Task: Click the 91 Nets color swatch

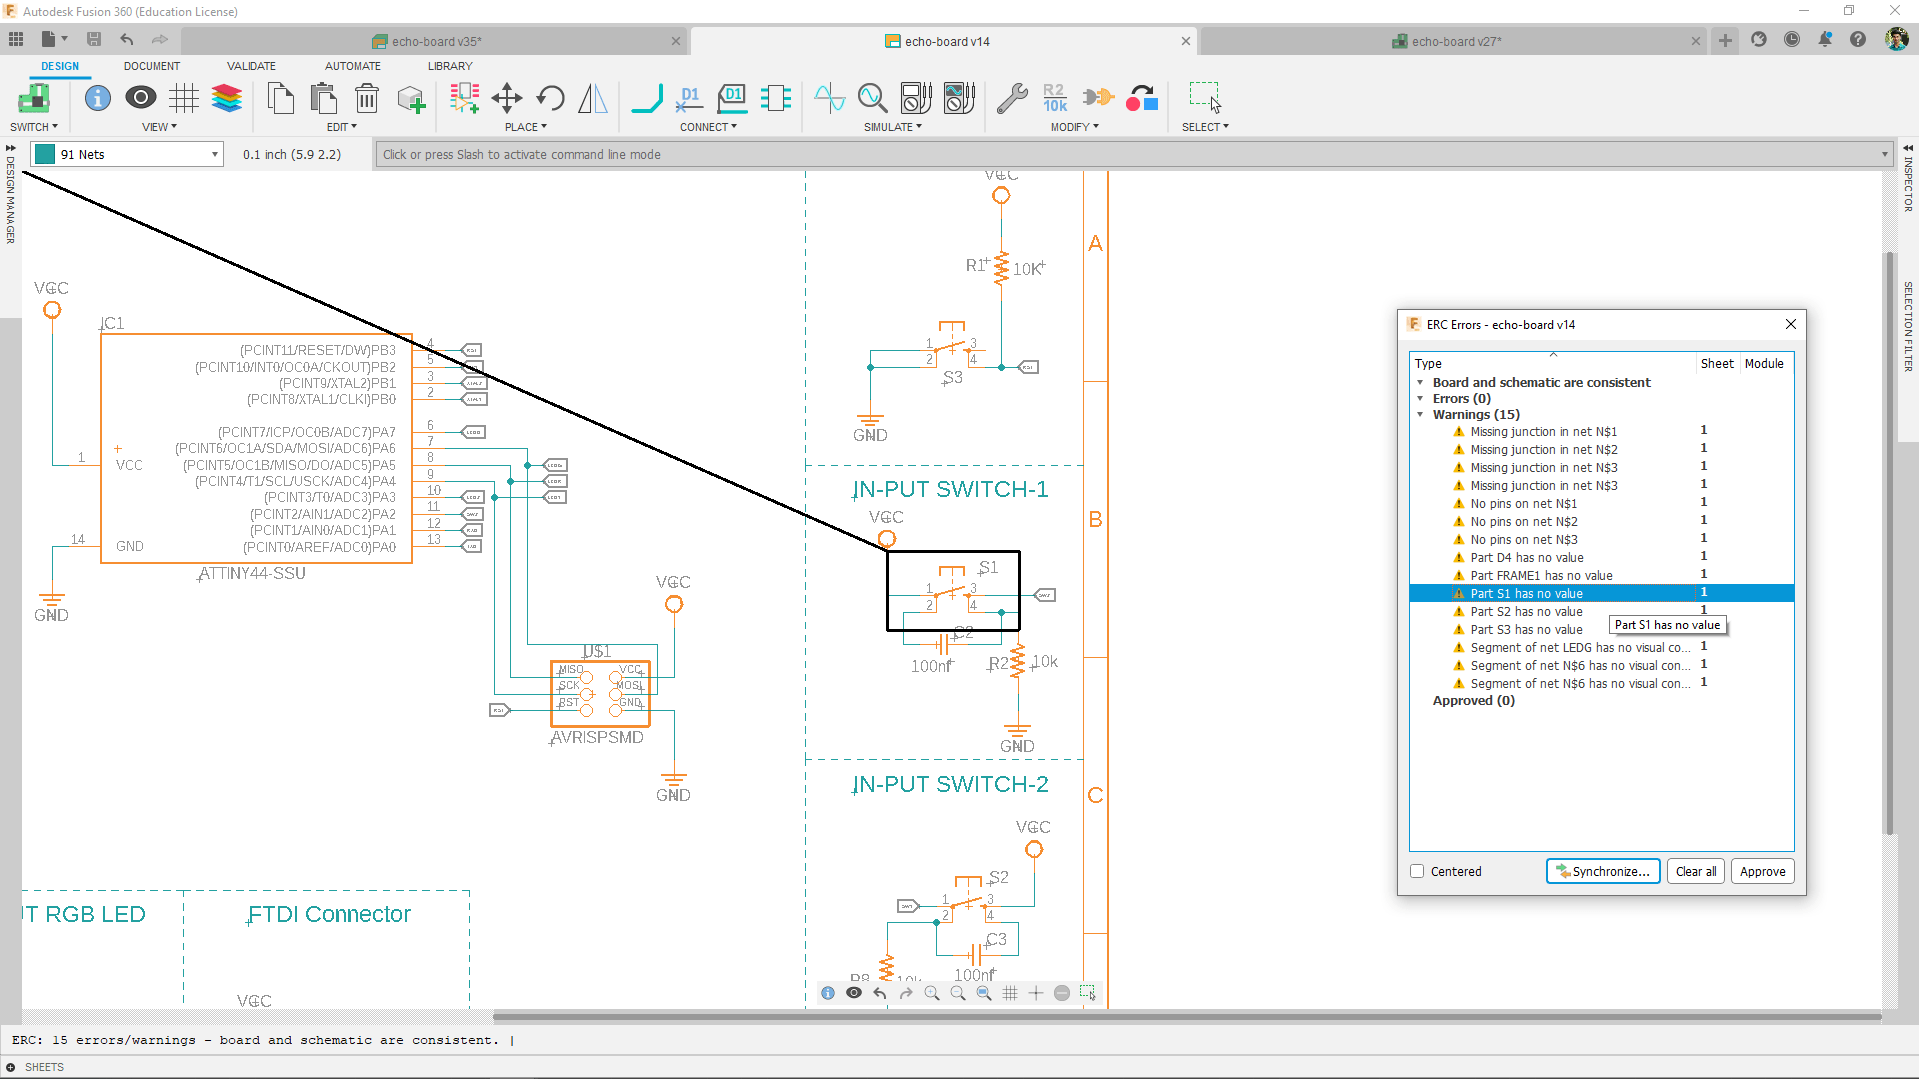Action: [x=45, y=154]
